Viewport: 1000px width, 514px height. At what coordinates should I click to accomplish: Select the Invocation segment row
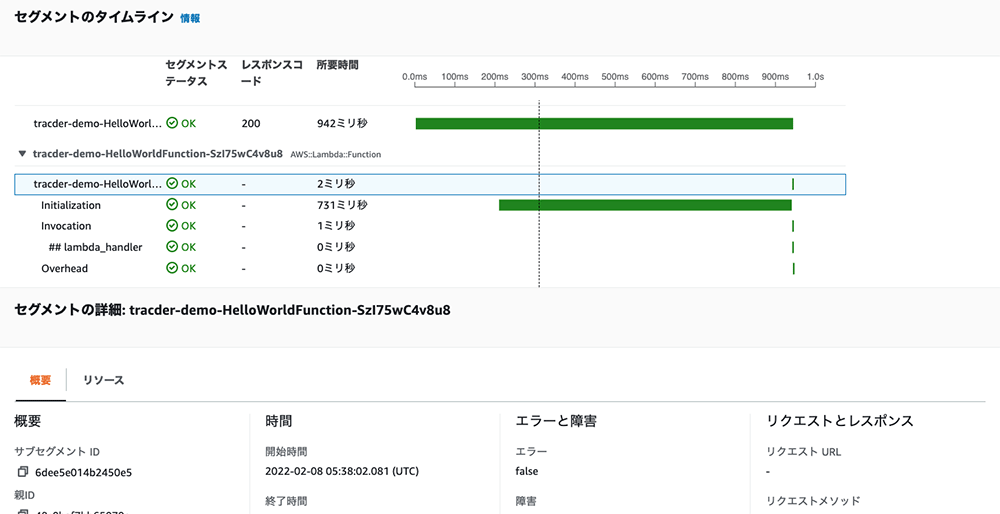430,226
